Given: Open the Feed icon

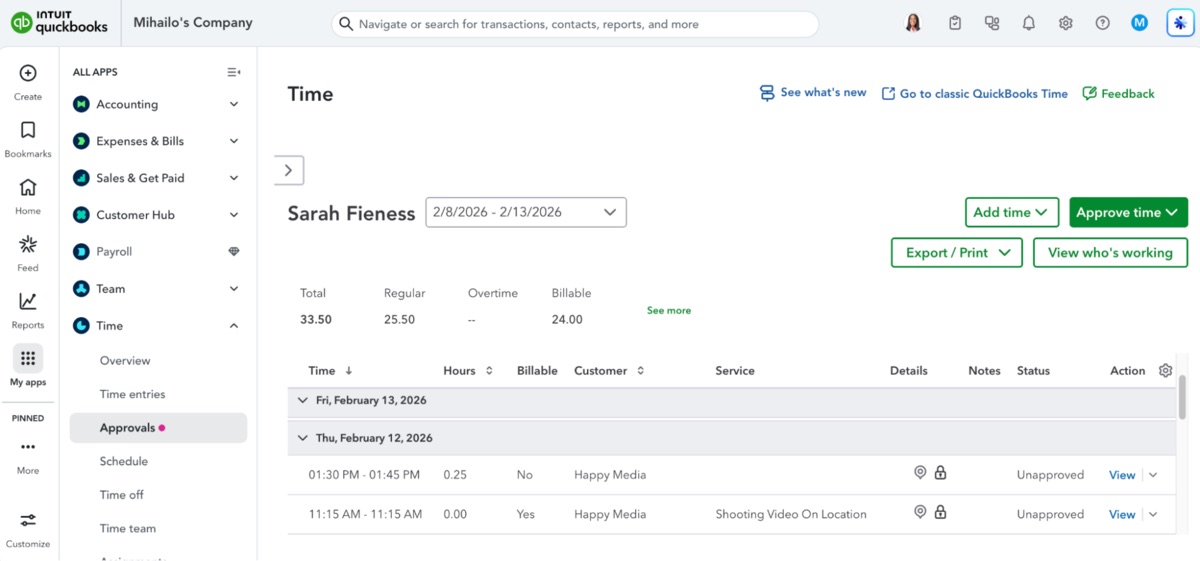Looking at the screenshot, I should point(28,244).
